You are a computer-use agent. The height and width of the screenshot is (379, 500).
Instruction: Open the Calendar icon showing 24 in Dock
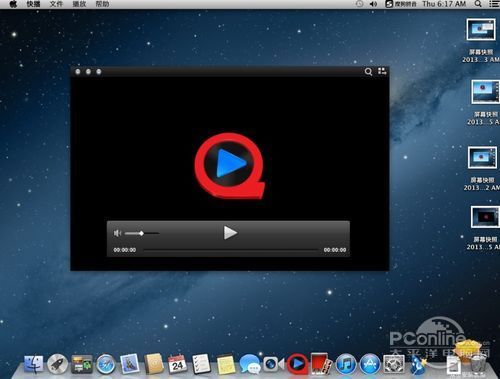tap(177, 364)
